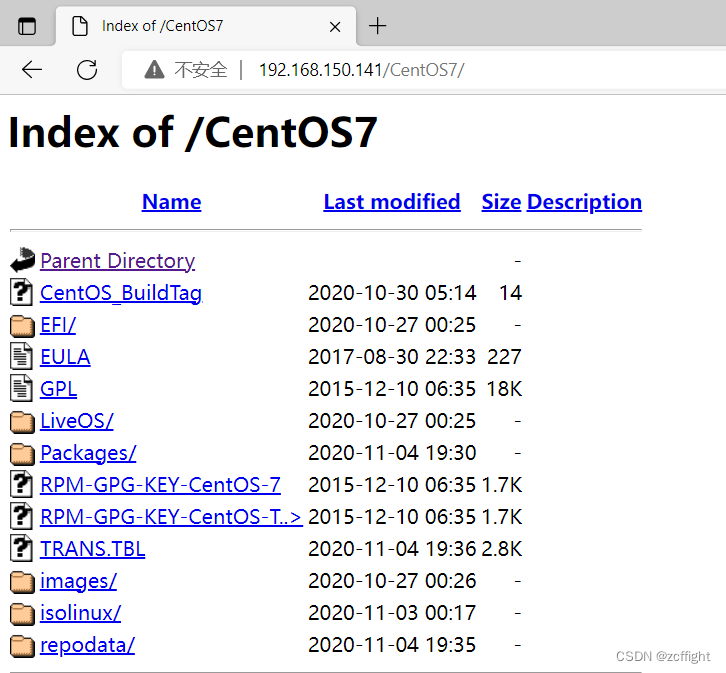The width and height of the screenshot is (726, 673).
Task: Click the folder icon beside images/
Action: click(x=22, y=582)
